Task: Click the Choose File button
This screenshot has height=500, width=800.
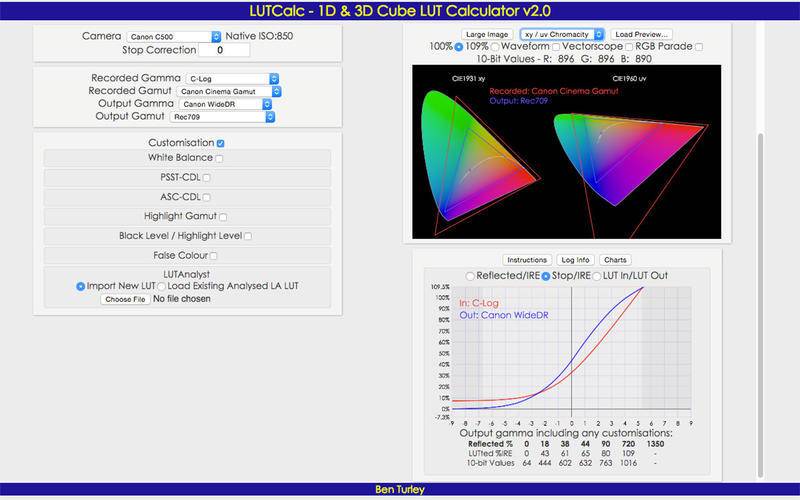Action: (x=125, y=299)
